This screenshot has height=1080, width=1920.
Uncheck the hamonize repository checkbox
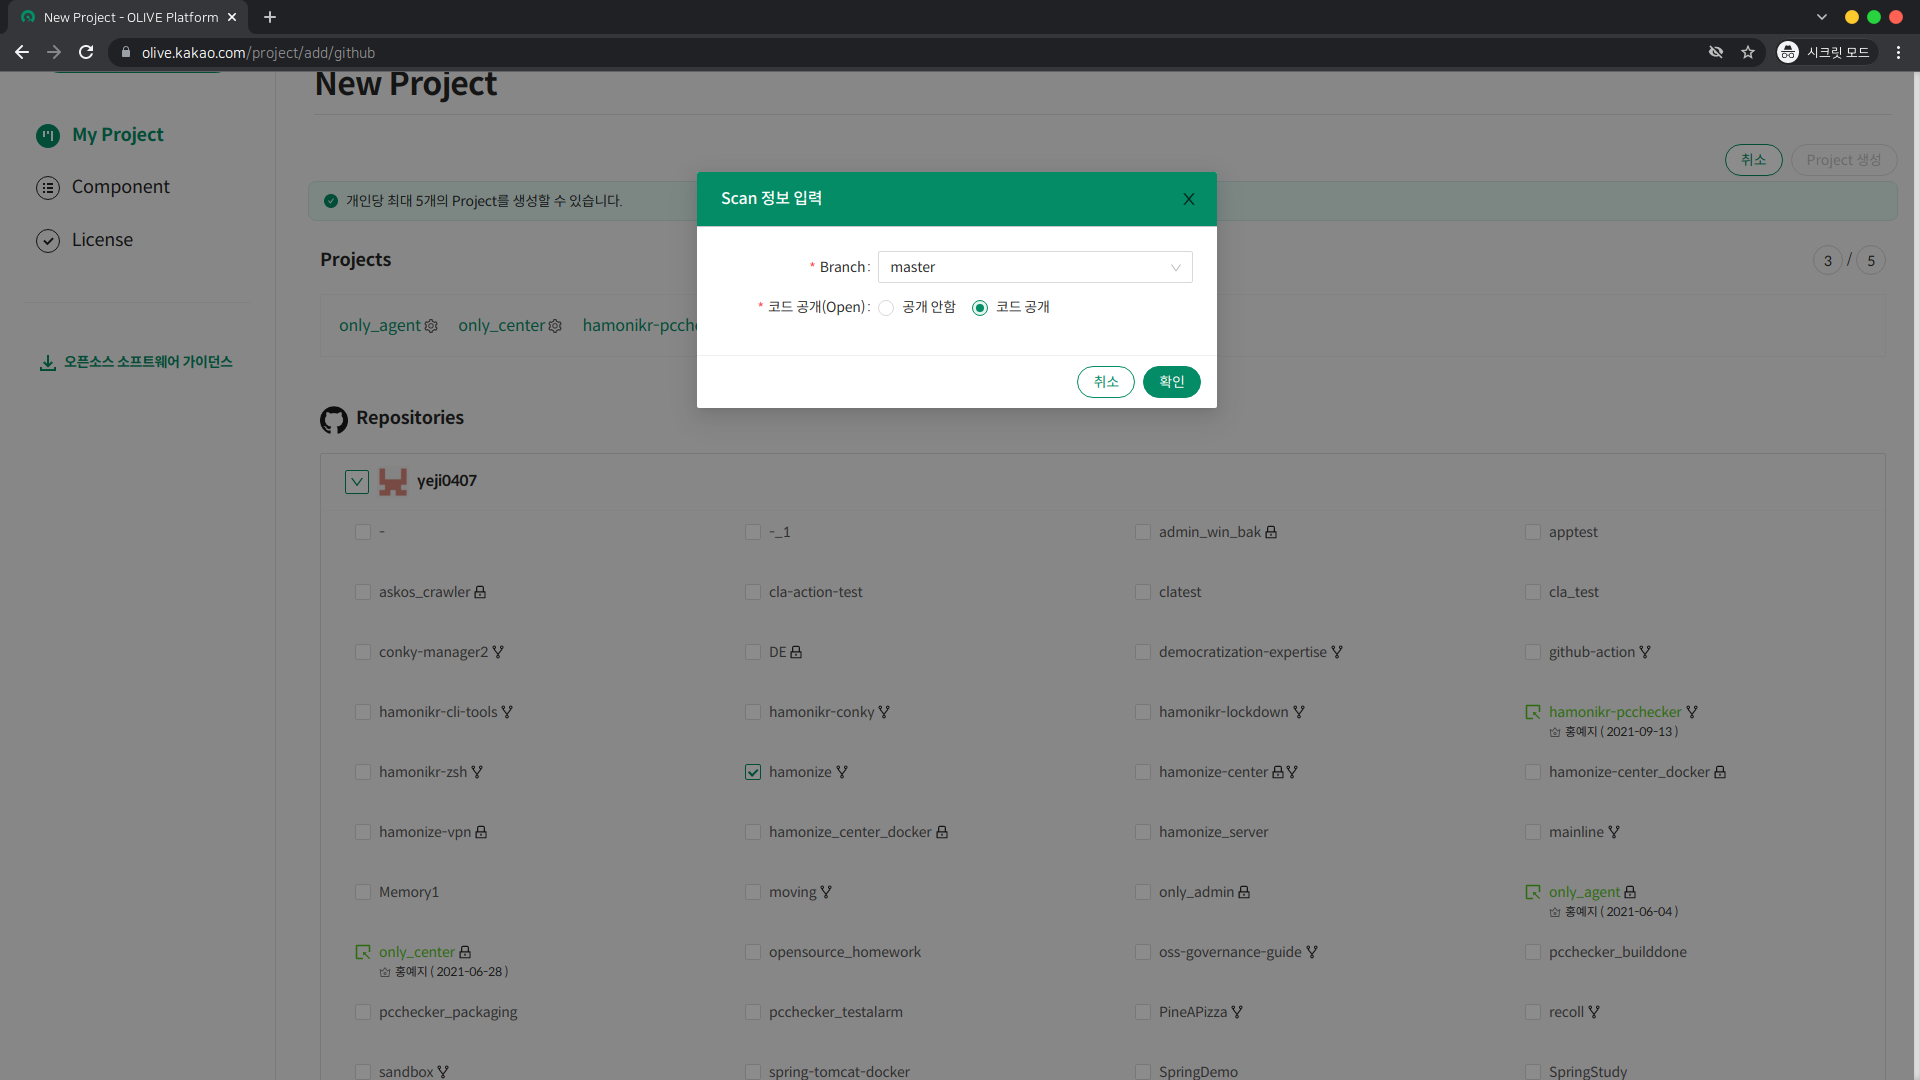(x=753, y=772)
